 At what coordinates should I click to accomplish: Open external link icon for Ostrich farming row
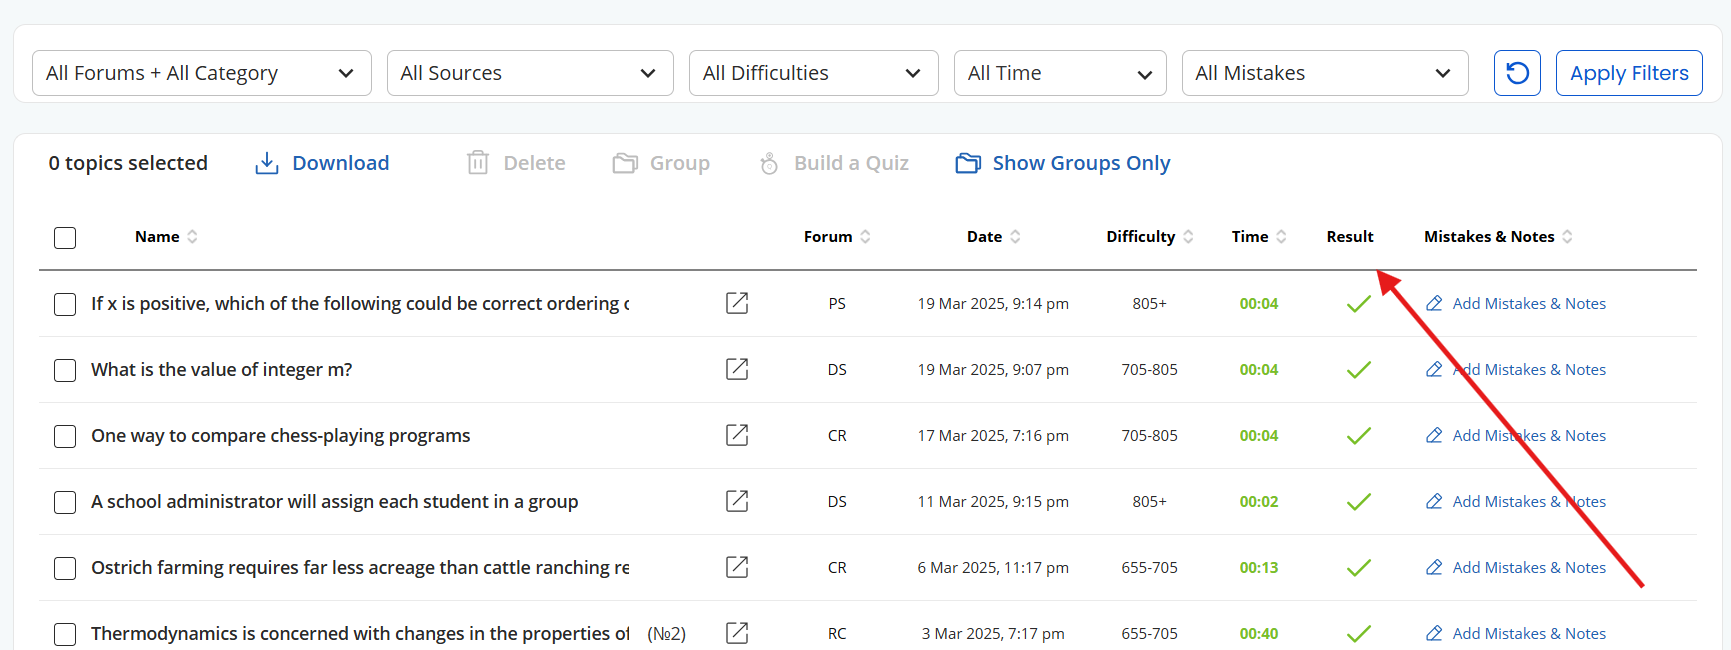pyautogui.click(x=737, y=567)
